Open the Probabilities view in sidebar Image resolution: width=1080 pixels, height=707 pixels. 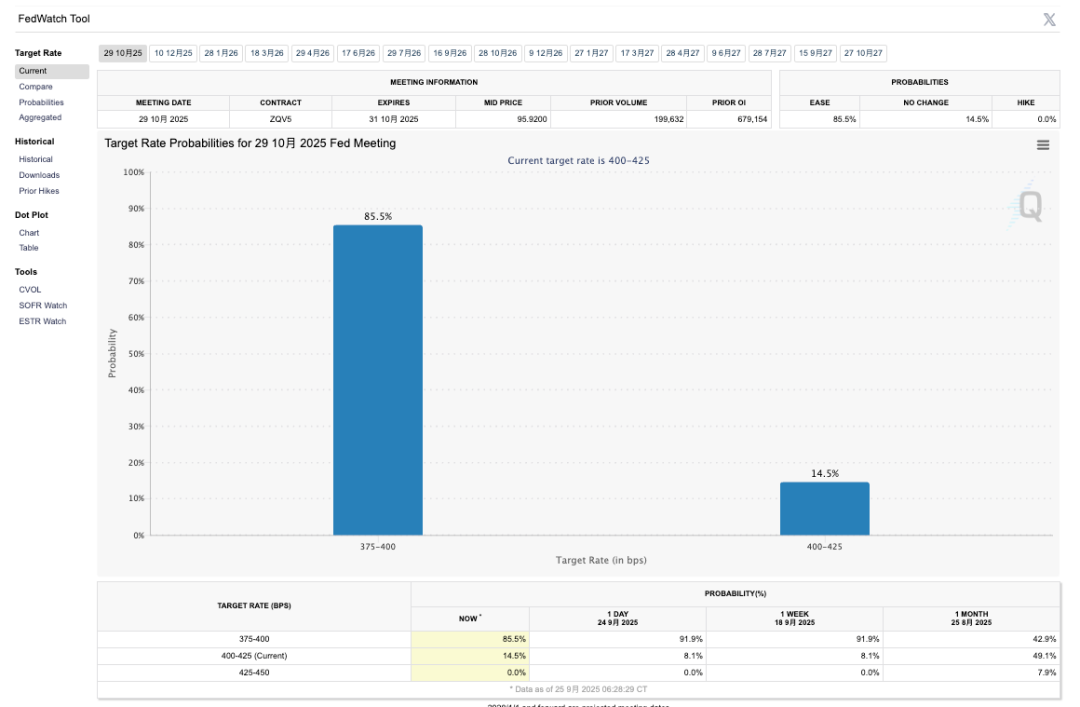coord(41,103)
